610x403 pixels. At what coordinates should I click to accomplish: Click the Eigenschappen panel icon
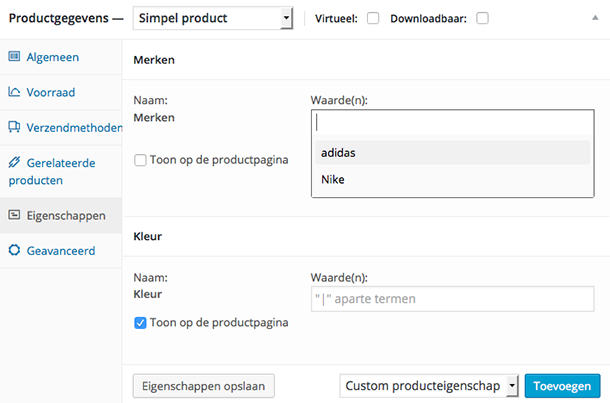[14, 215]
